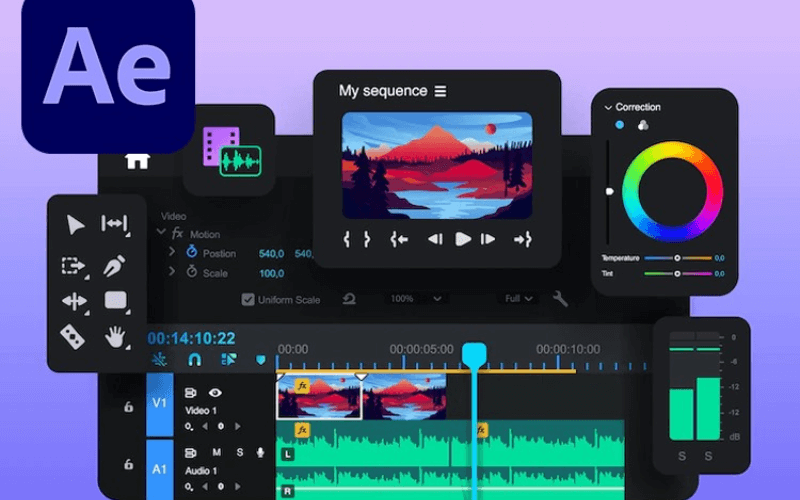Select the Pen tool

[x=114, y=267]
